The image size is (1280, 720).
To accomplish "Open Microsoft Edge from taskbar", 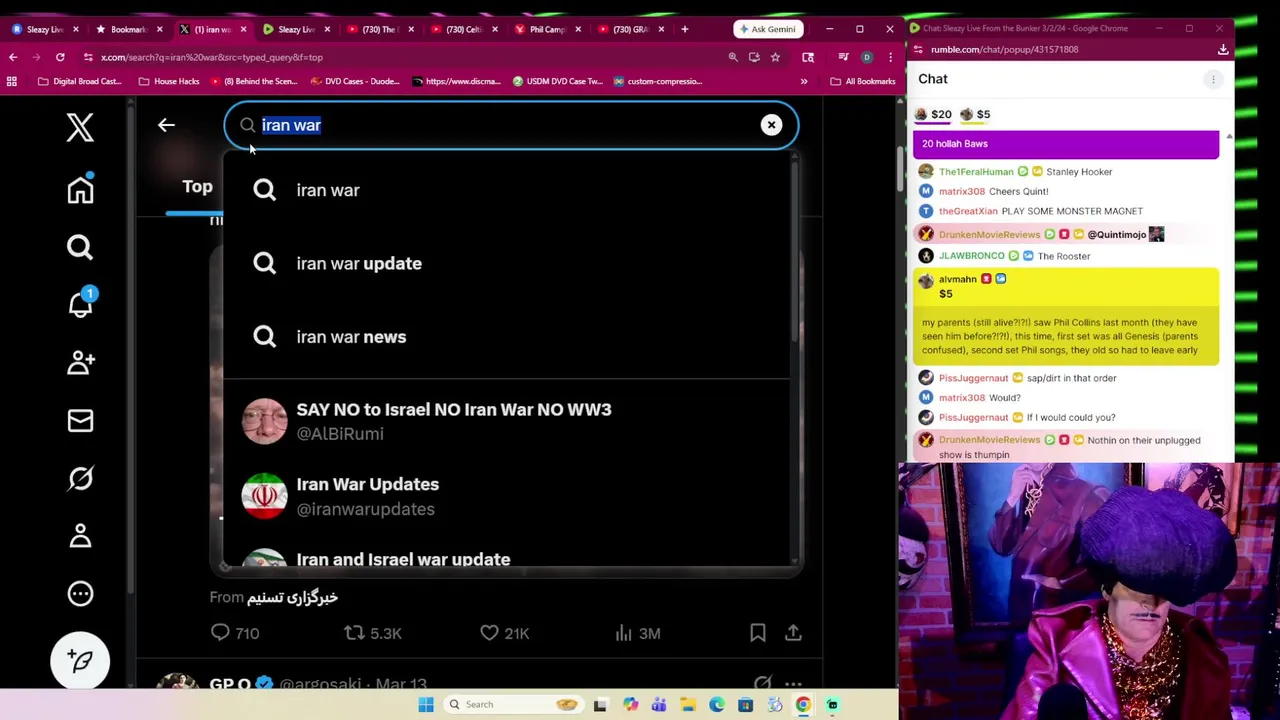I will coord(717,704).
